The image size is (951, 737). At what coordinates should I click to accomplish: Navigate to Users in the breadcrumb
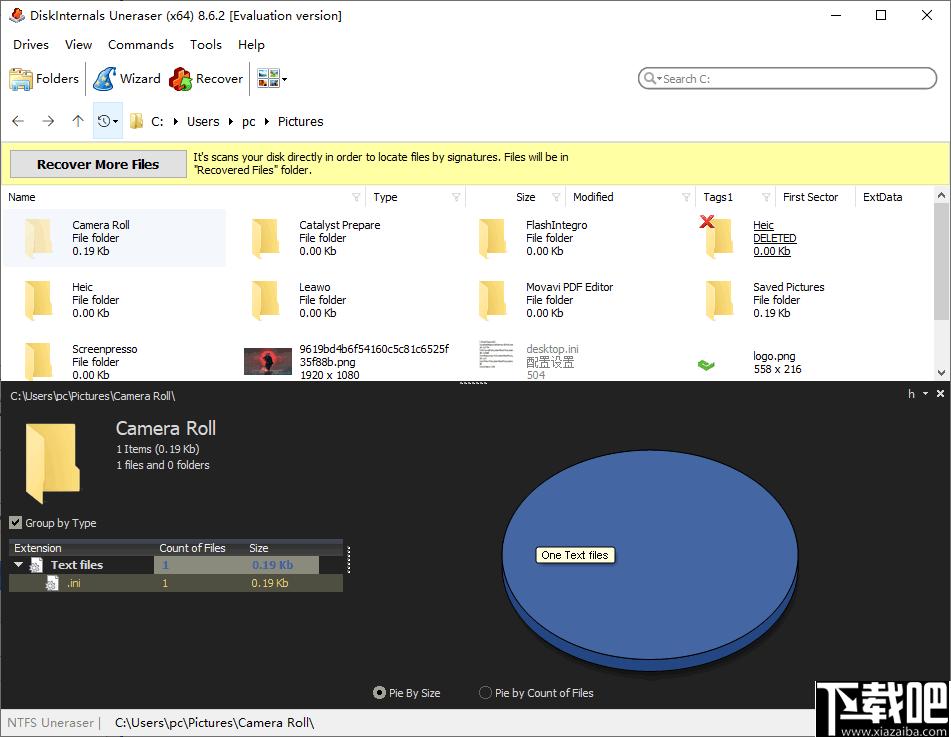coord(203,121)
